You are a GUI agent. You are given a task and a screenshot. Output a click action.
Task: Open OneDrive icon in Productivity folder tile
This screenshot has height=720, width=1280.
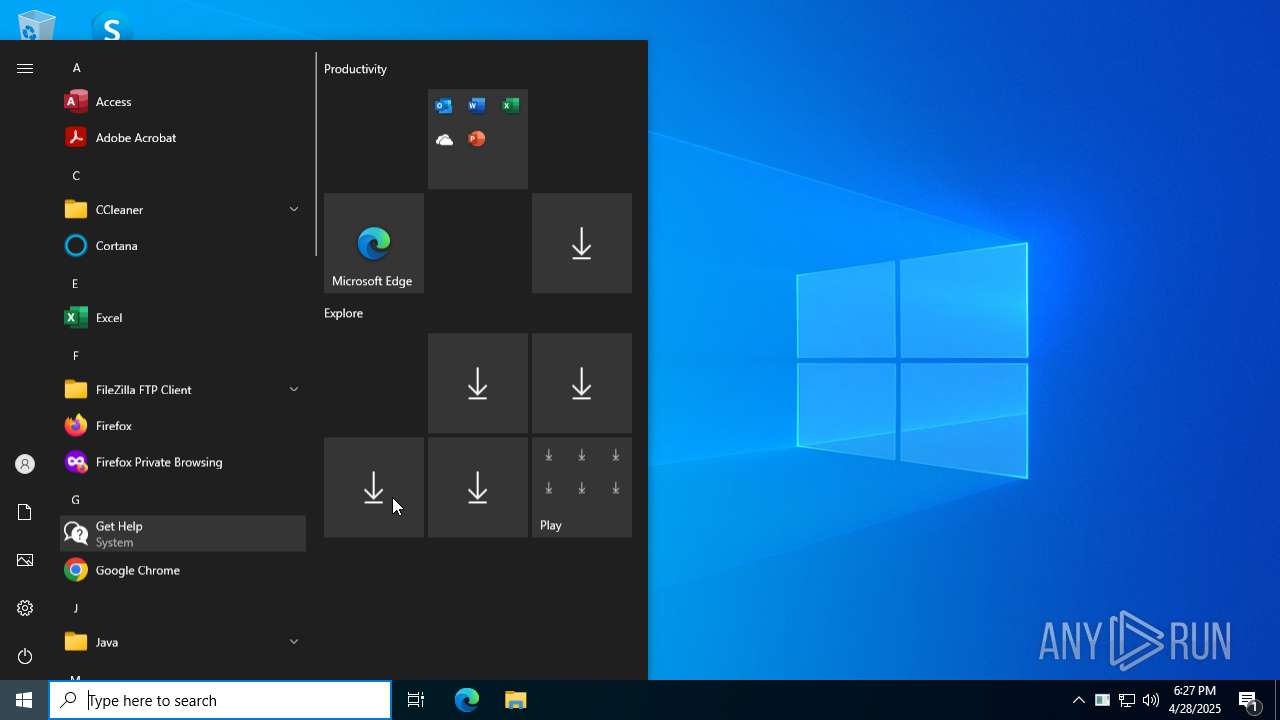444,139
